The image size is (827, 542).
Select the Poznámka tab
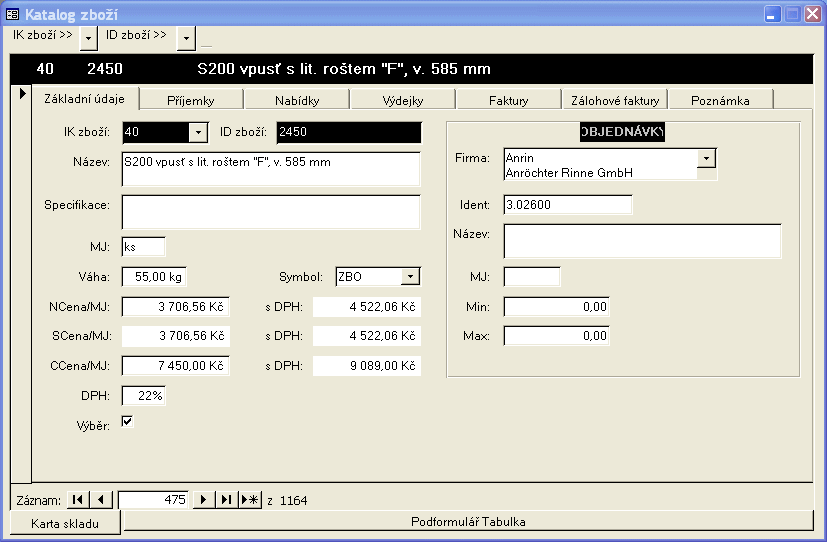coord(720,100)
